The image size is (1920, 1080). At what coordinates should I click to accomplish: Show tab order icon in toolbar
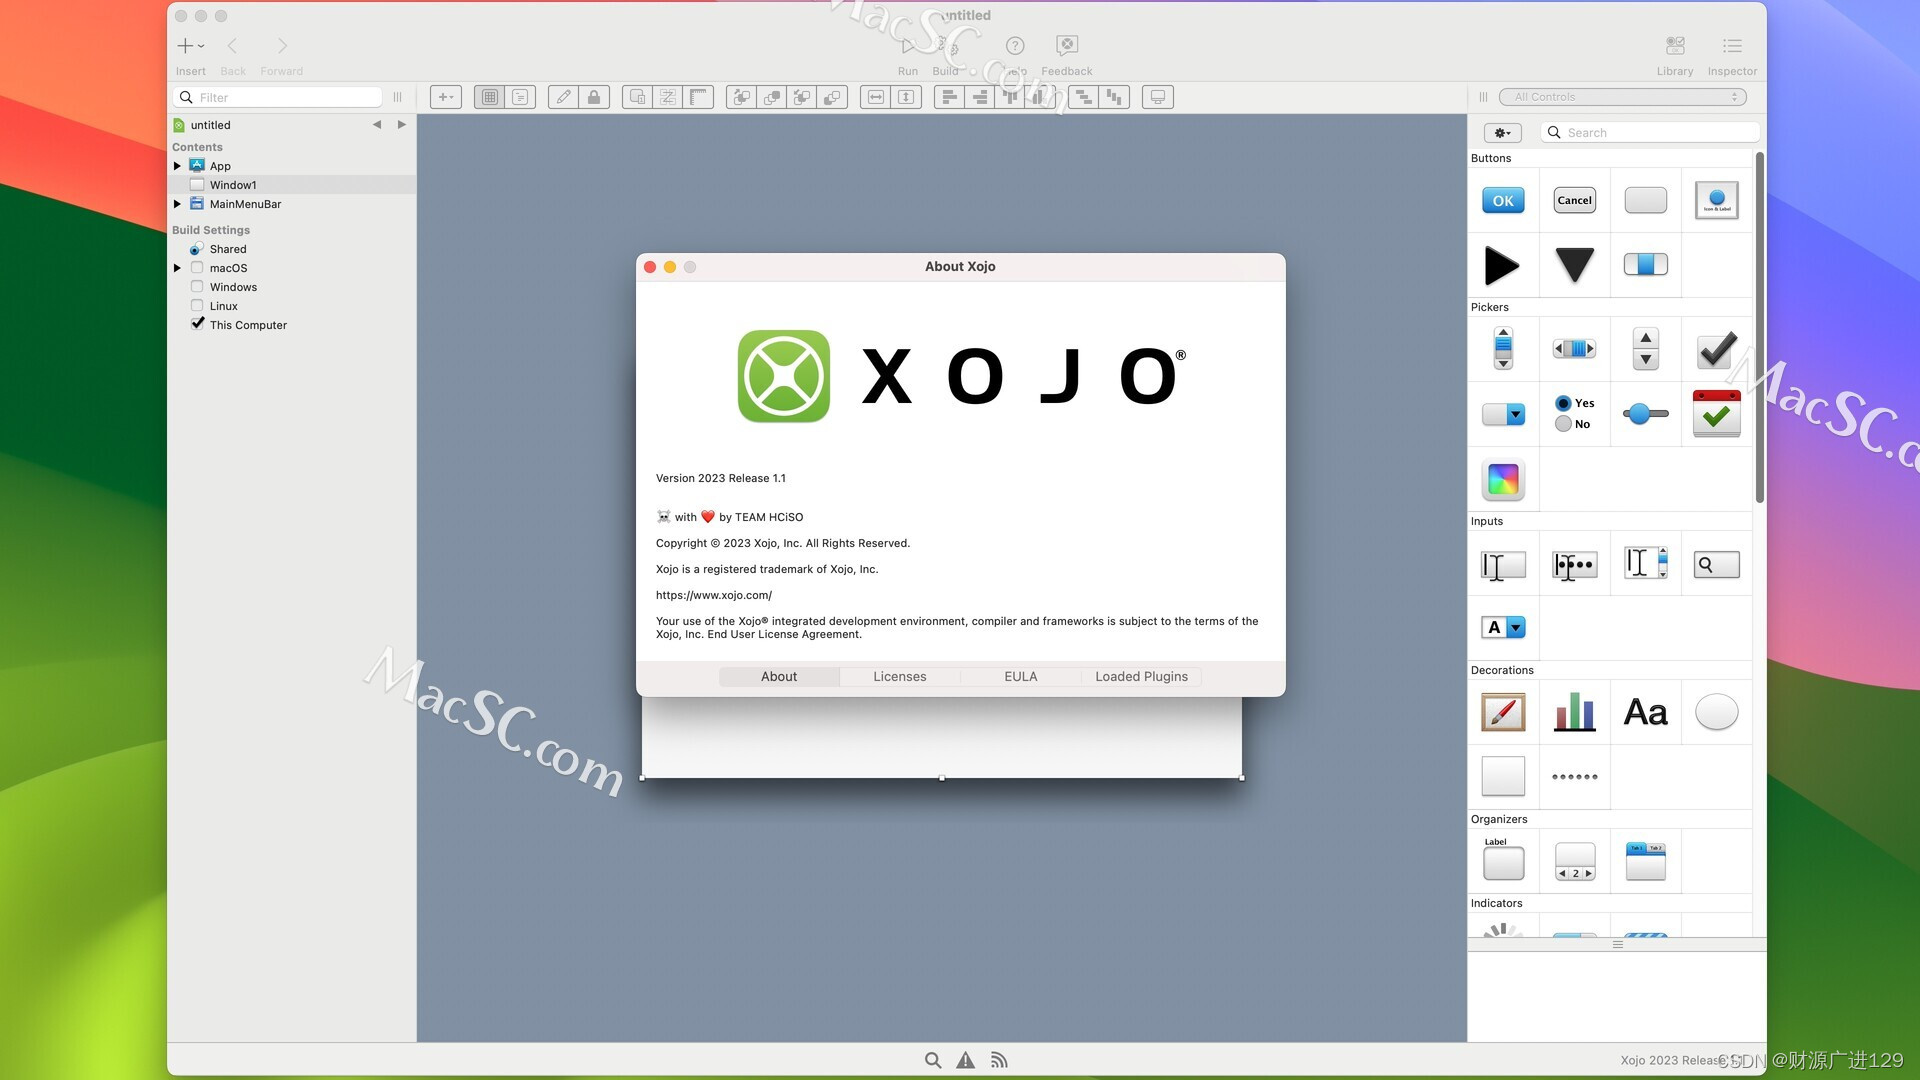668,97
